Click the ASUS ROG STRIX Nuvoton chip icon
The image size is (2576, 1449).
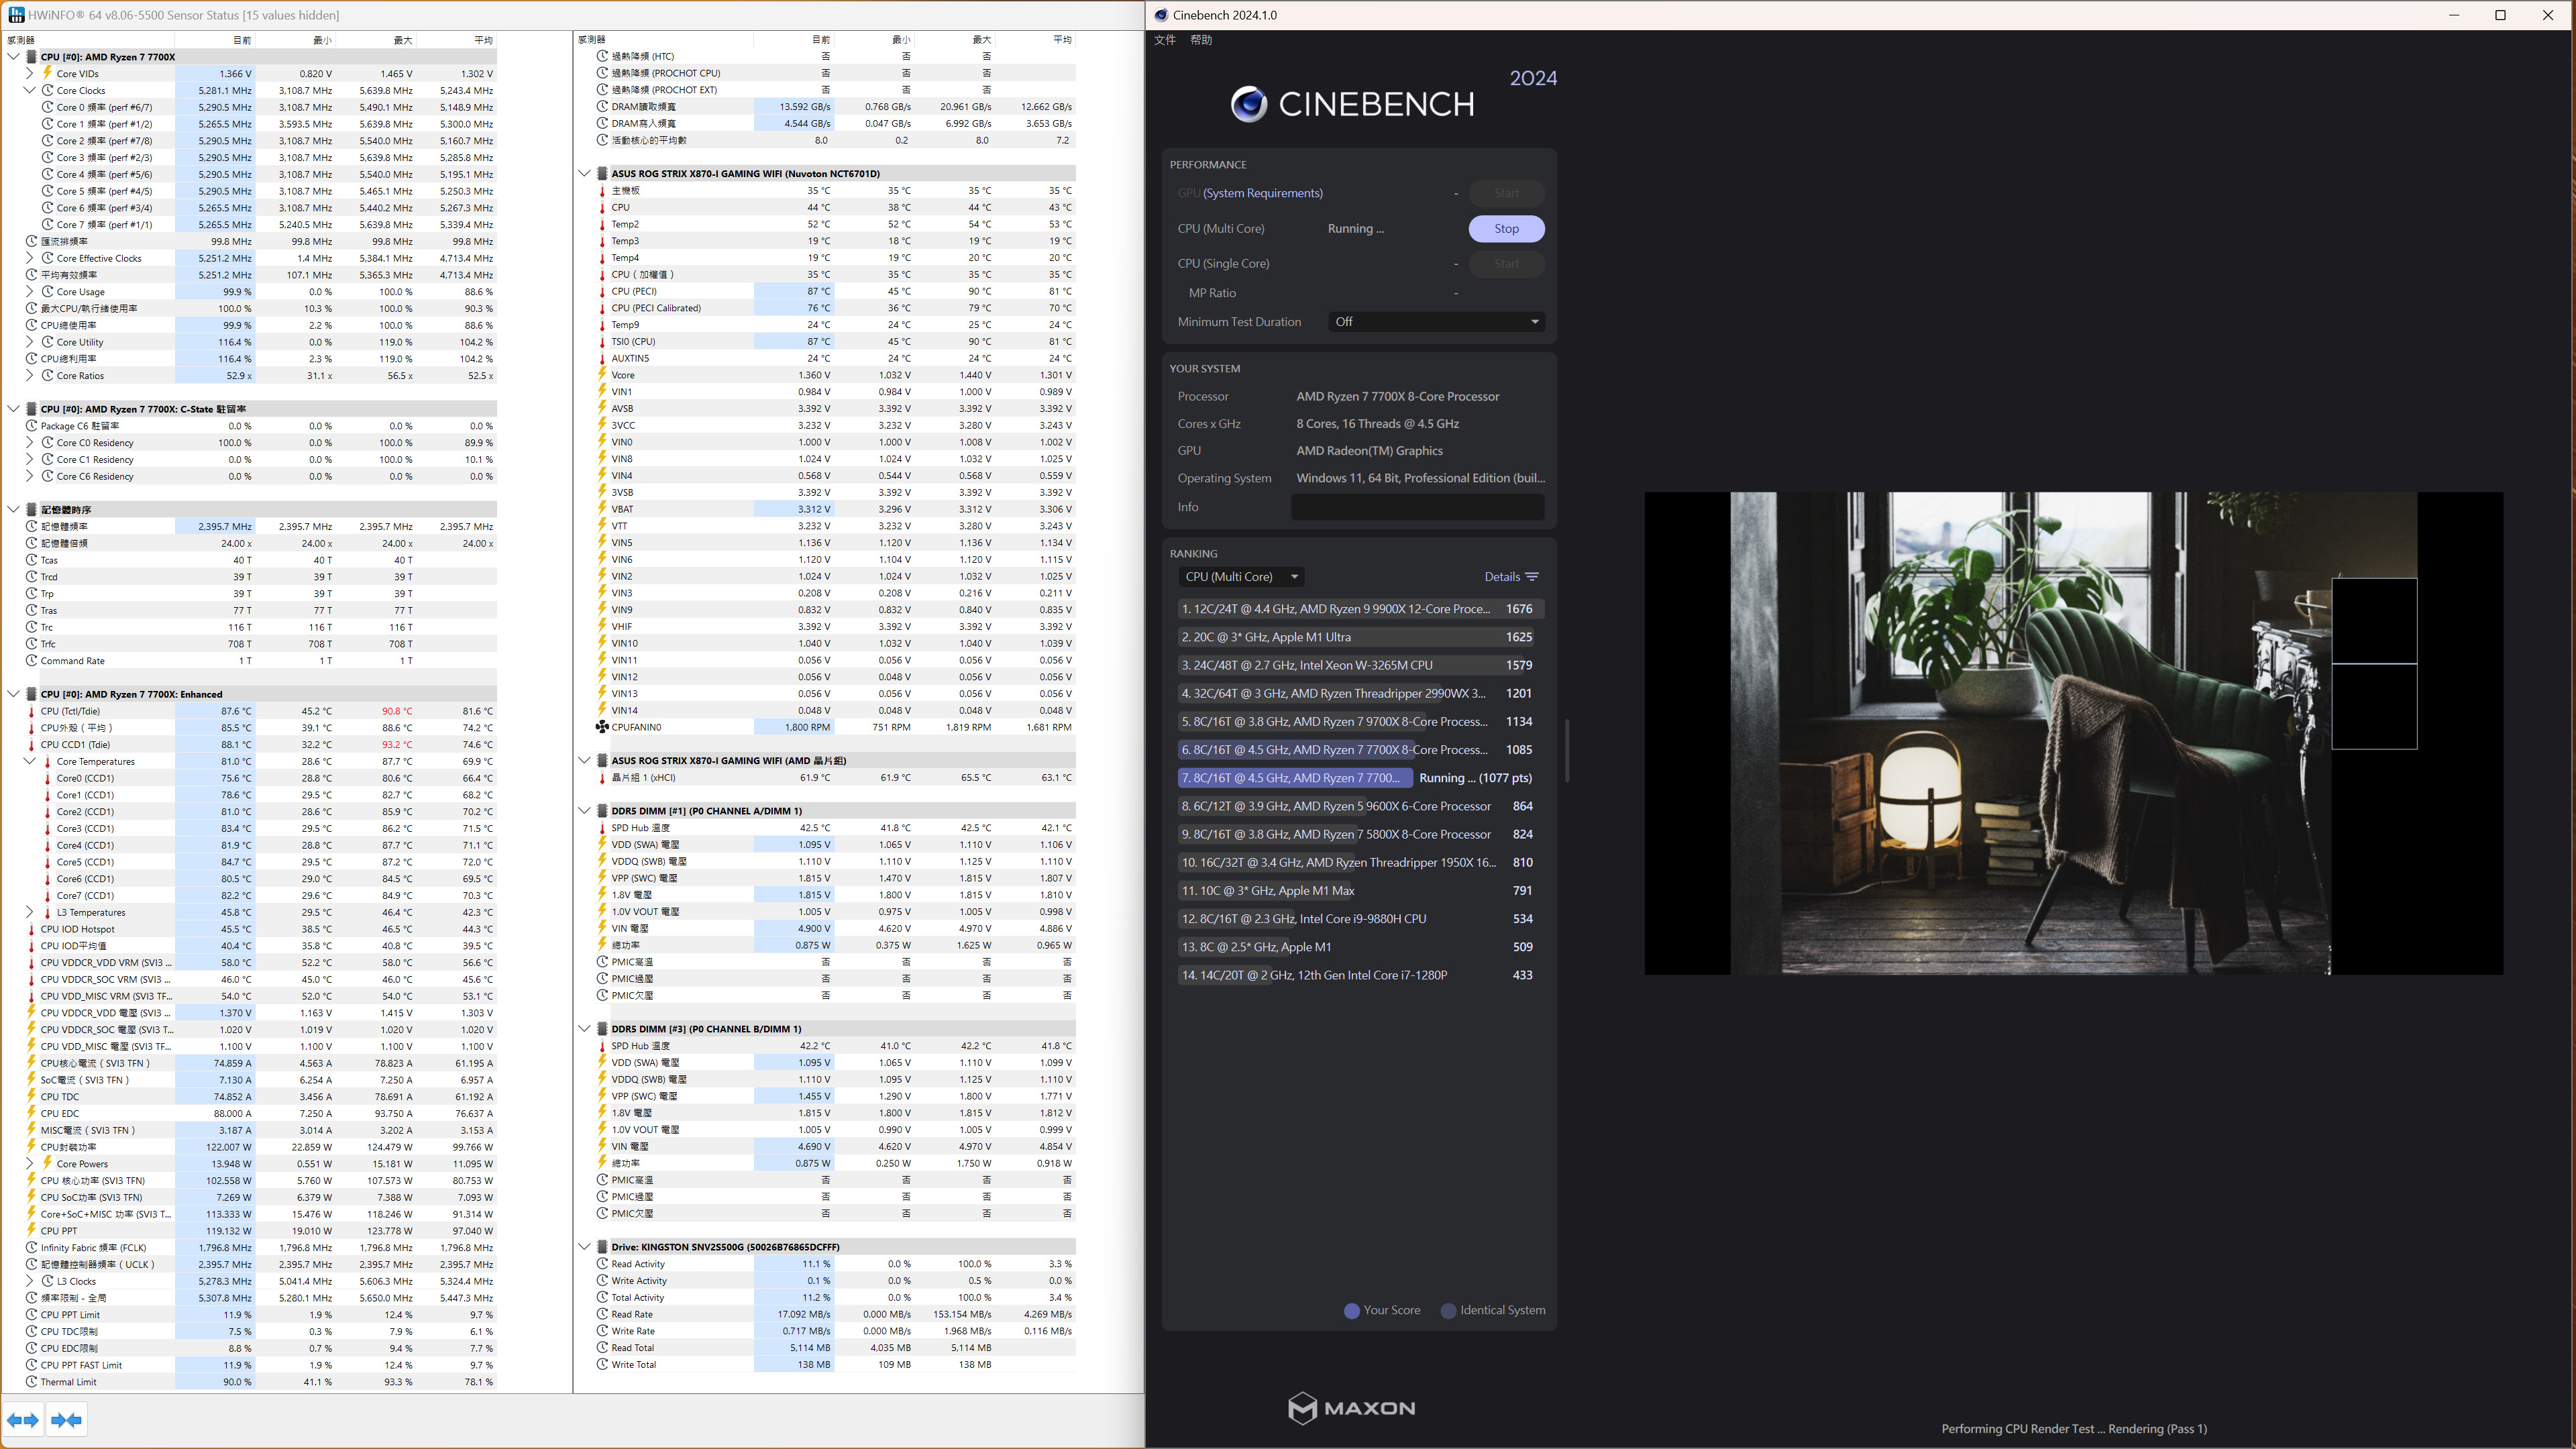tap(602, 173)
